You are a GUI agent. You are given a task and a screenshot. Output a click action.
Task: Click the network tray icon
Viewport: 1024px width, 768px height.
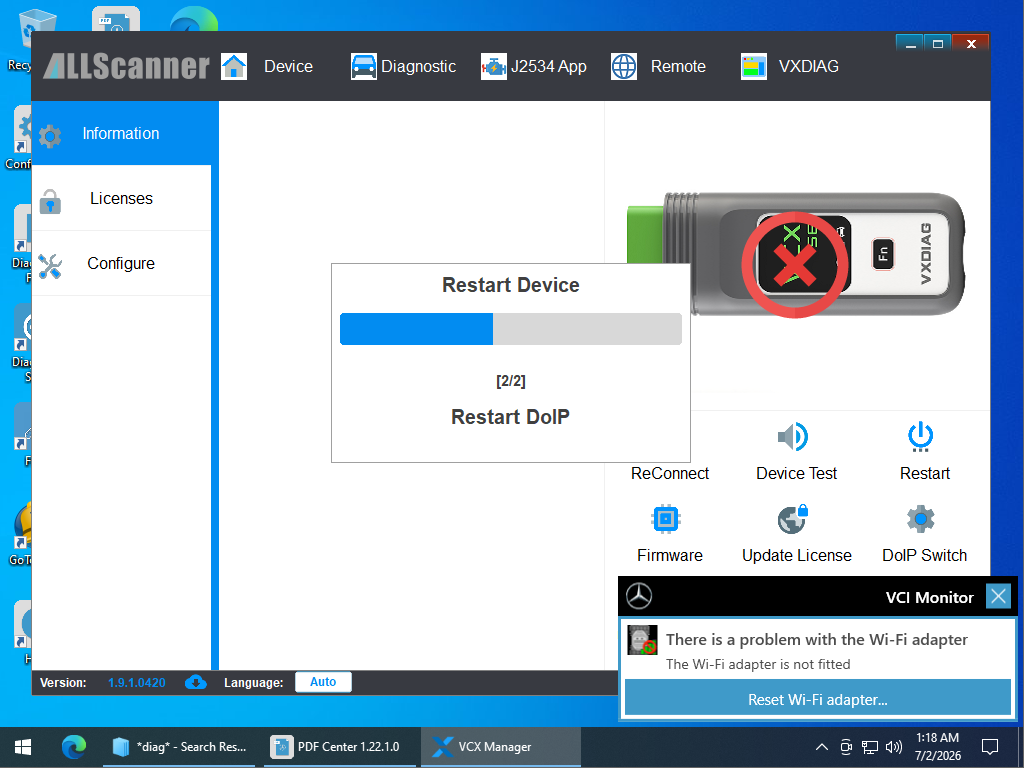(x=869, y=747)
